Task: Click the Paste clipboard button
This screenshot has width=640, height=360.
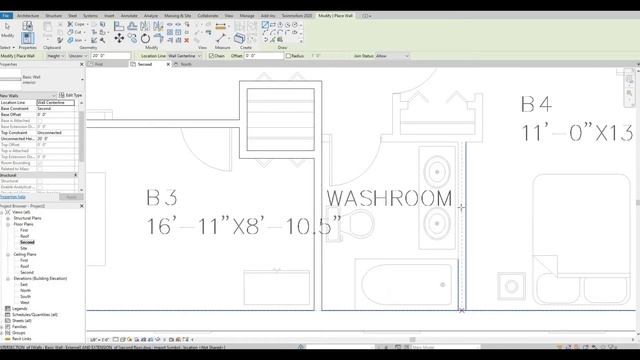Action: [x=47, y=31]
